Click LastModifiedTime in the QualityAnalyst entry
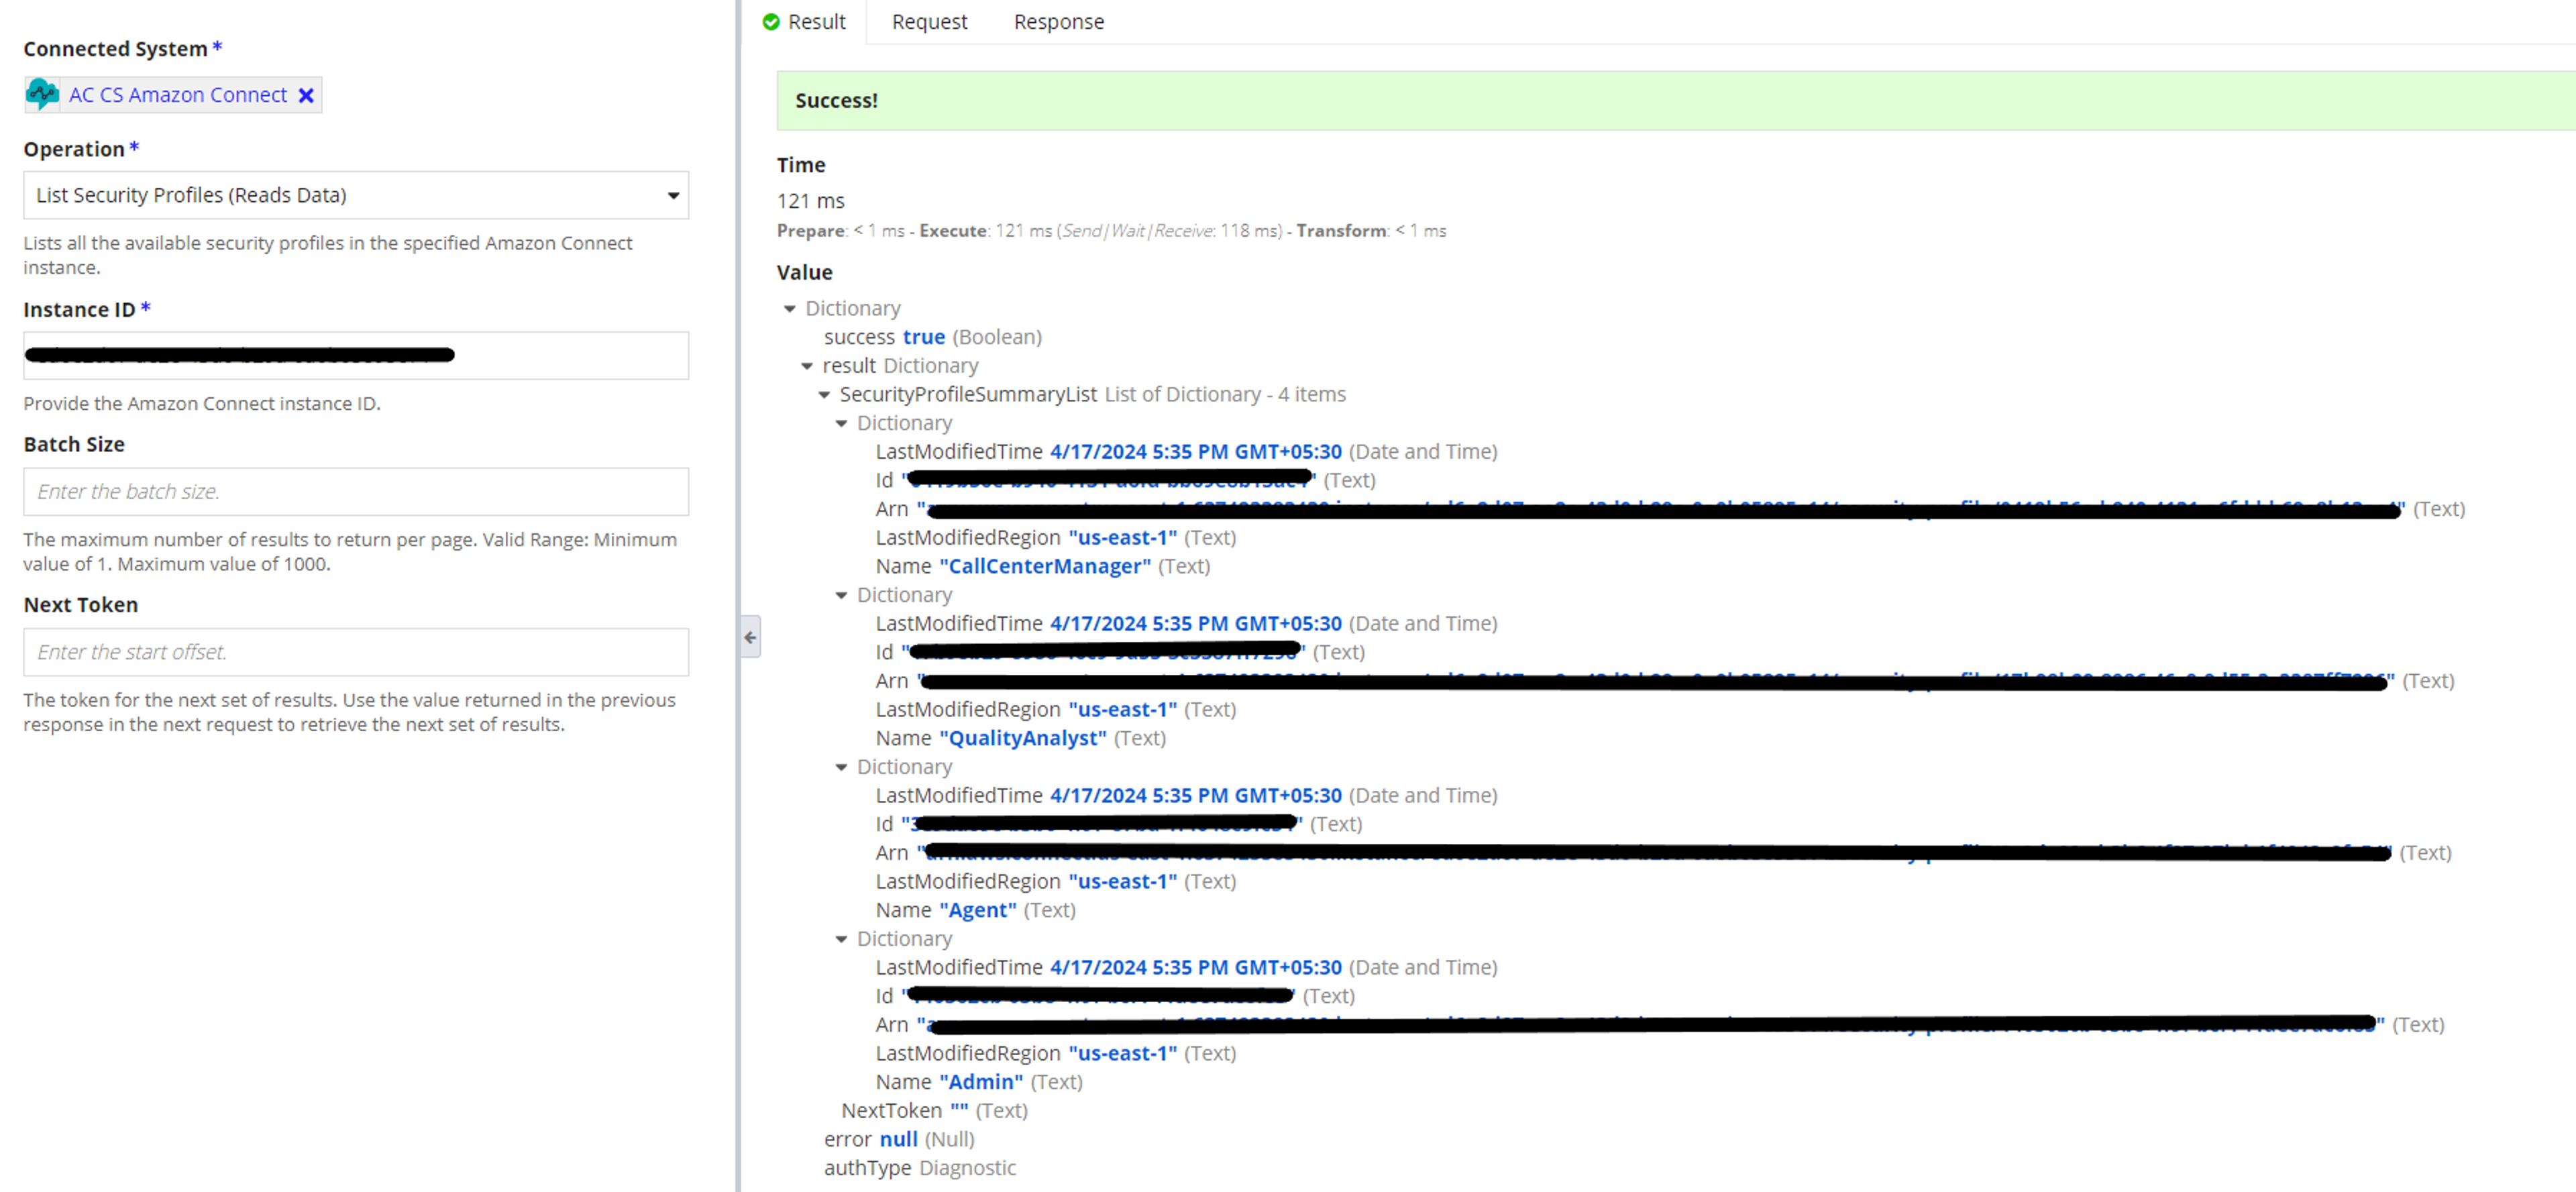 point(1186,624)
